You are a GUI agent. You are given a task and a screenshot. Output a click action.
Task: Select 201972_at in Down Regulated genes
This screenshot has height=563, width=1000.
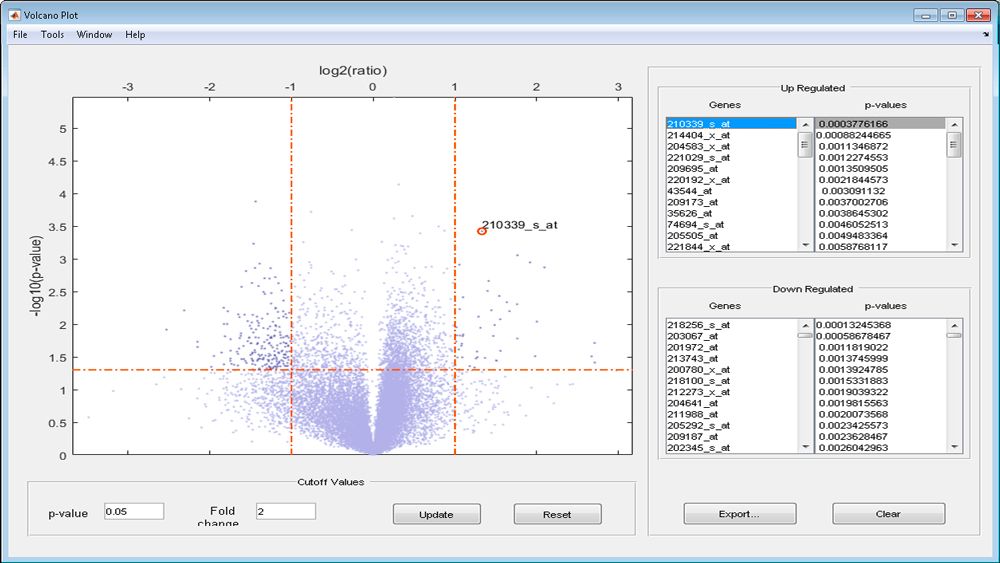(x=731, y=347)
